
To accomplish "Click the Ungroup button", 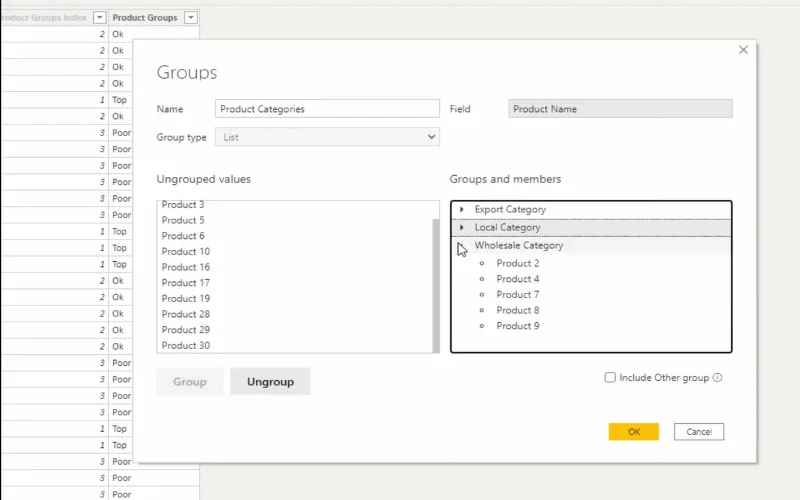I will [x=270, y=382].
